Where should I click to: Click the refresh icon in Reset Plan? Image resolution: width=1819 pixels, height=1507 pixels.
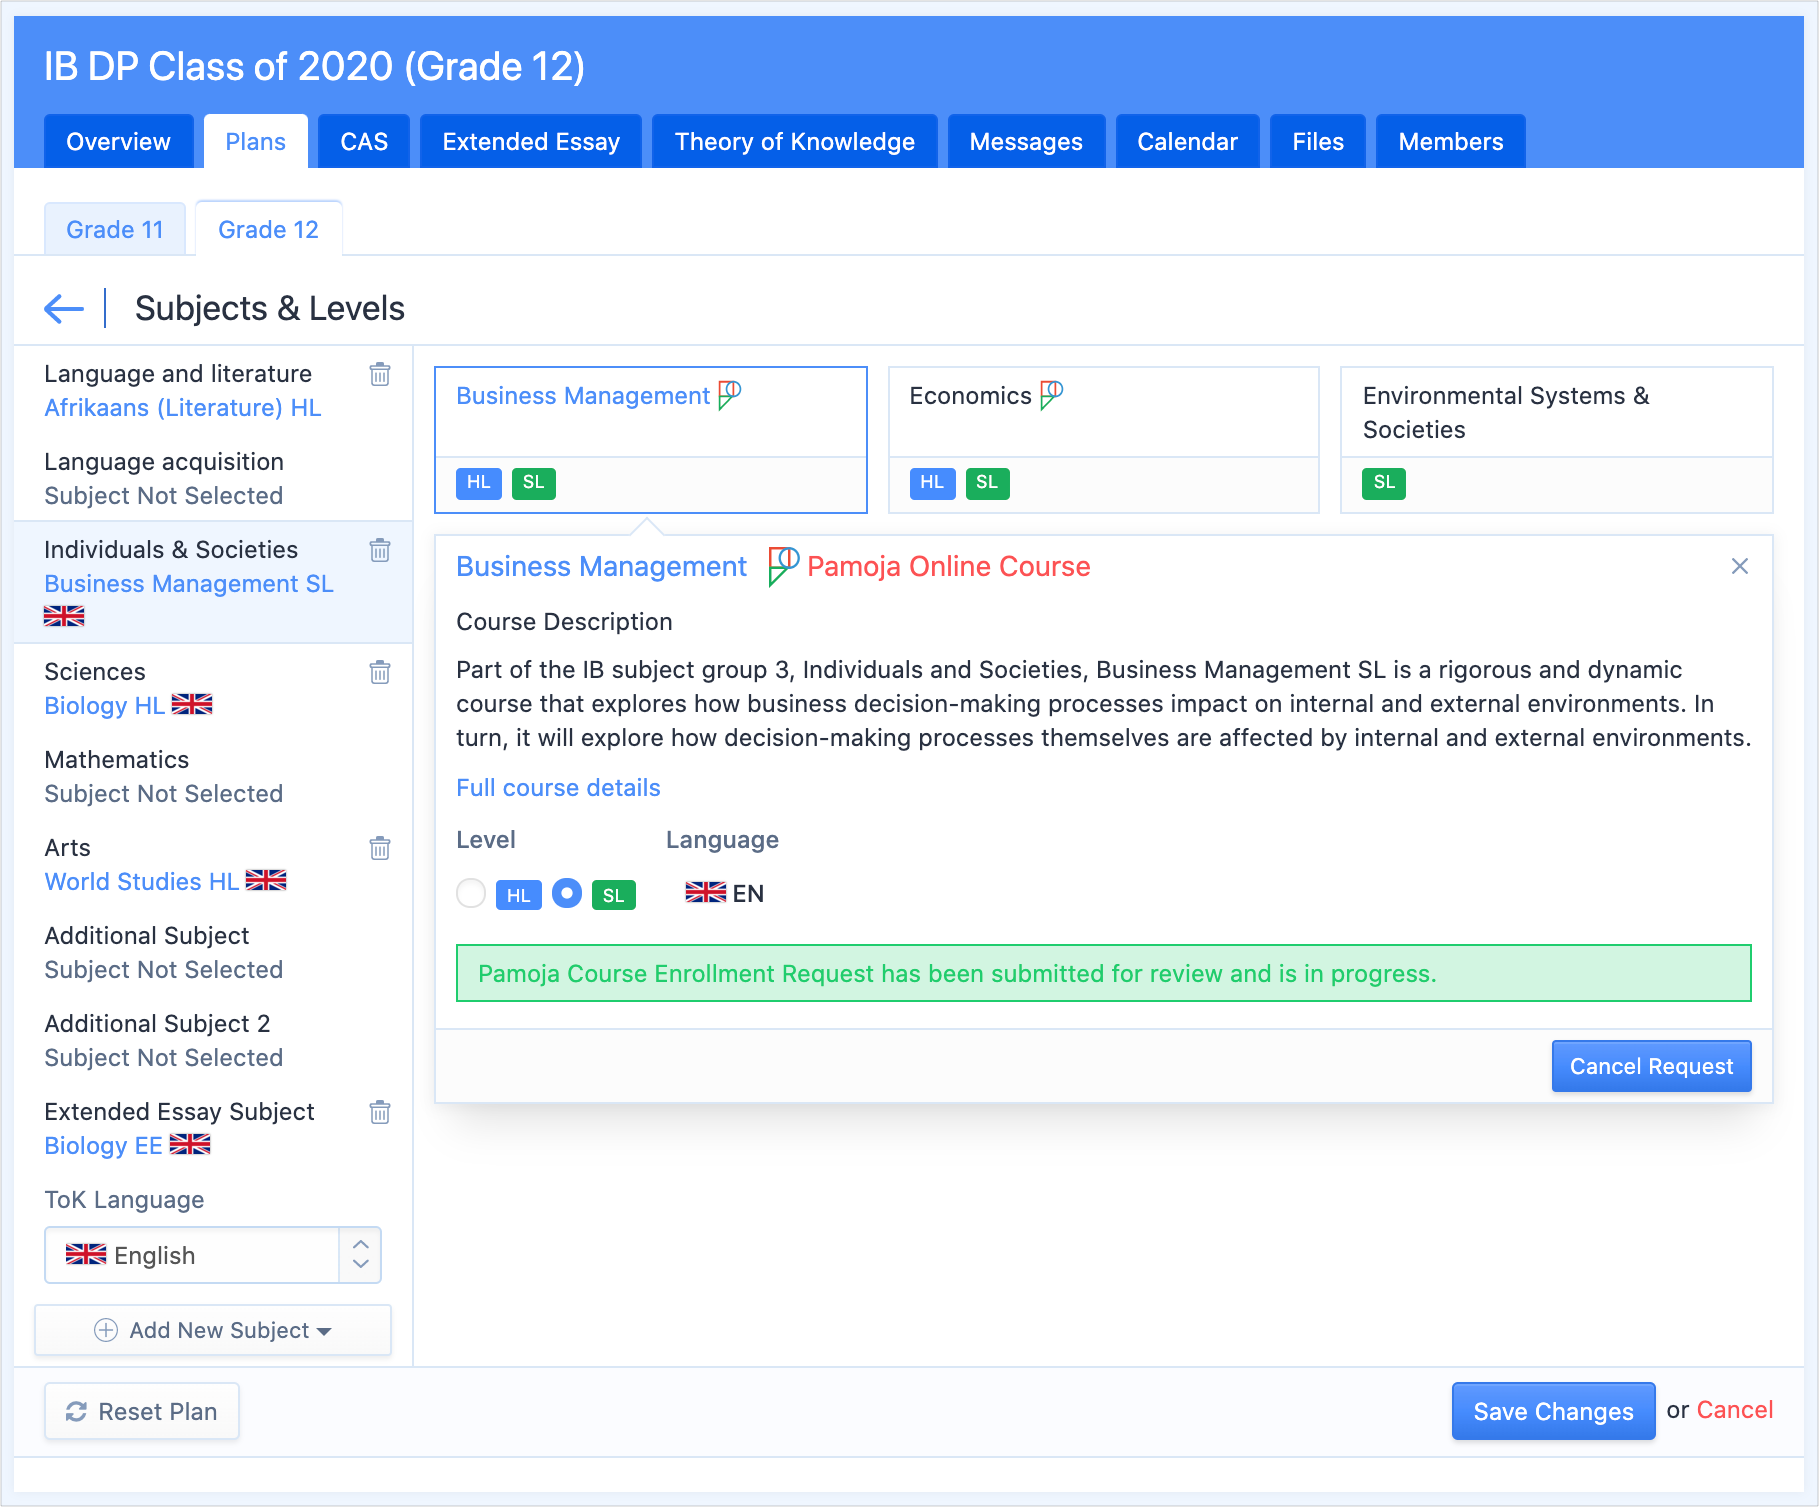(76, 1411)
